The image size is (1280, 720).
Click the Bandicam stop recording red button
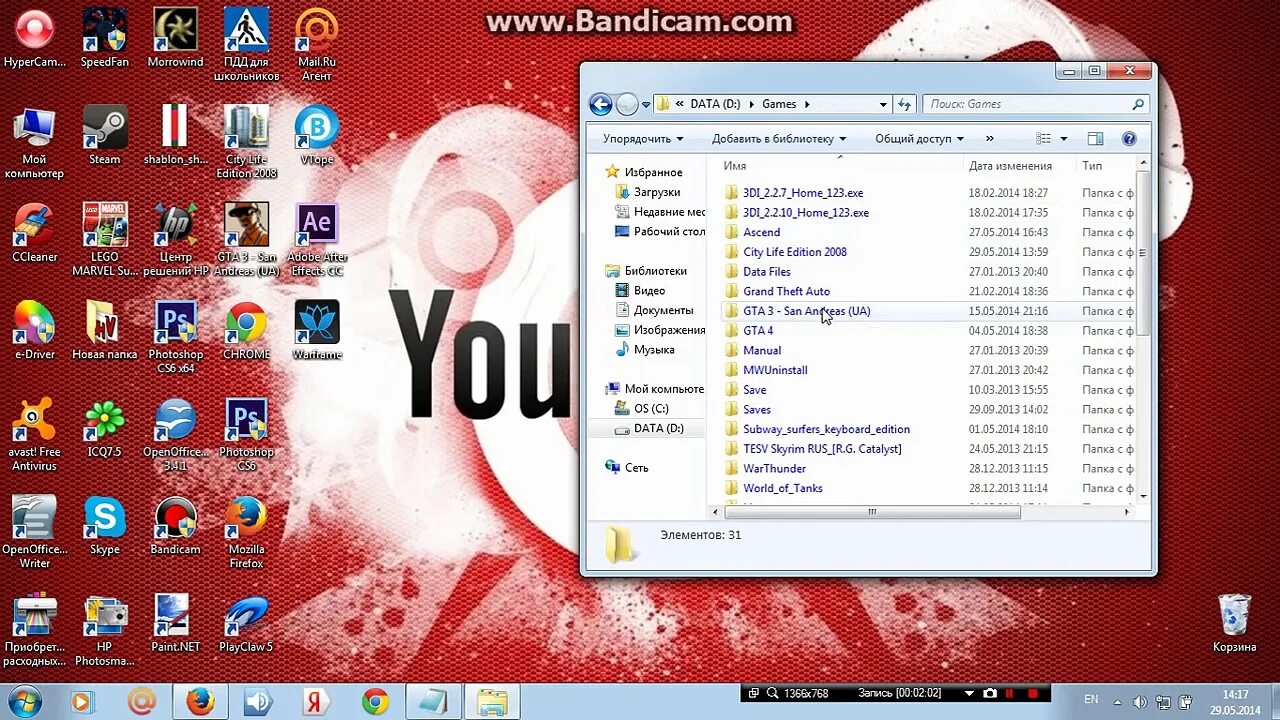click(1033, 693)
